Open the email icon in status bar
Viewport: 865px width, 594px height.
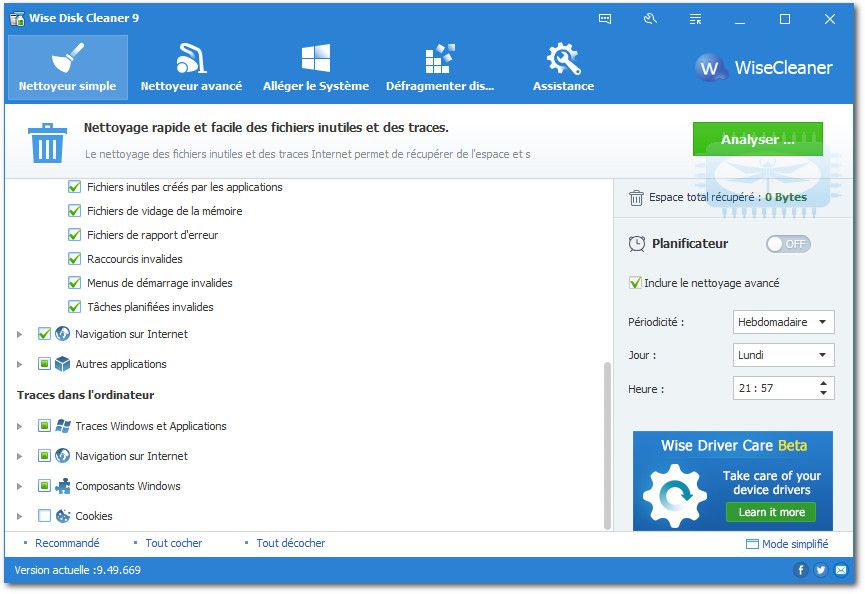[841, 570]
